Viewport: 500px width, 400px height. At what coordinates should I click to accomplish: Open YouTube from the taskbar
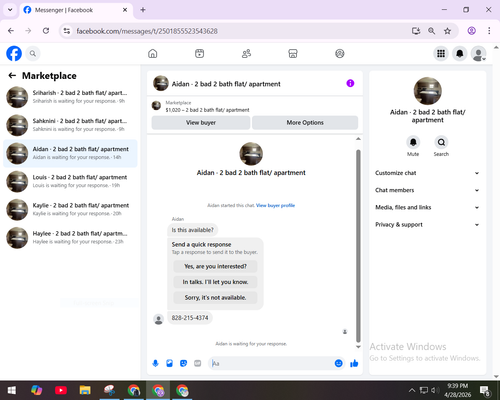click(x=61, y=390)
